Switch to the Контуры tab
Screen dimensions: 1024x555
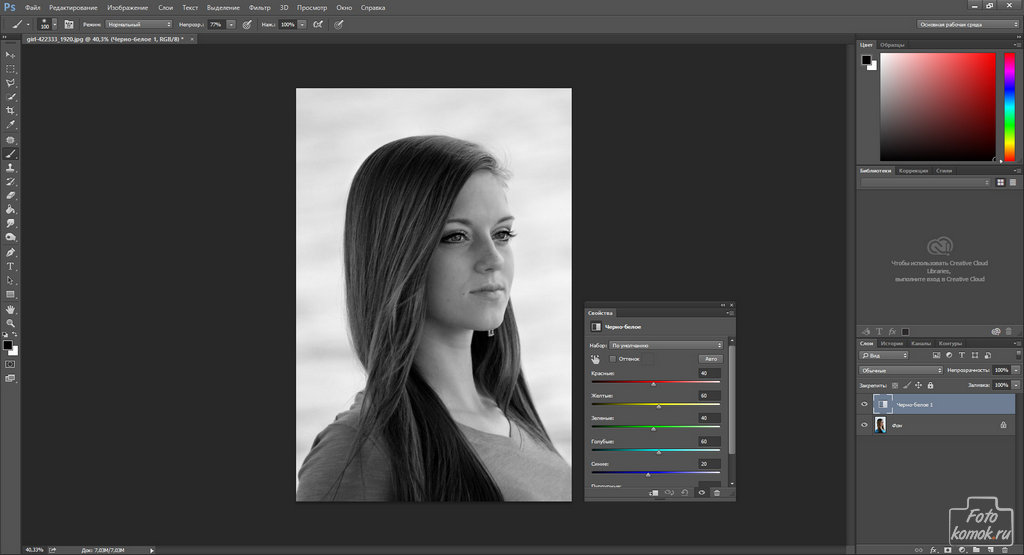tap(950, 343)
